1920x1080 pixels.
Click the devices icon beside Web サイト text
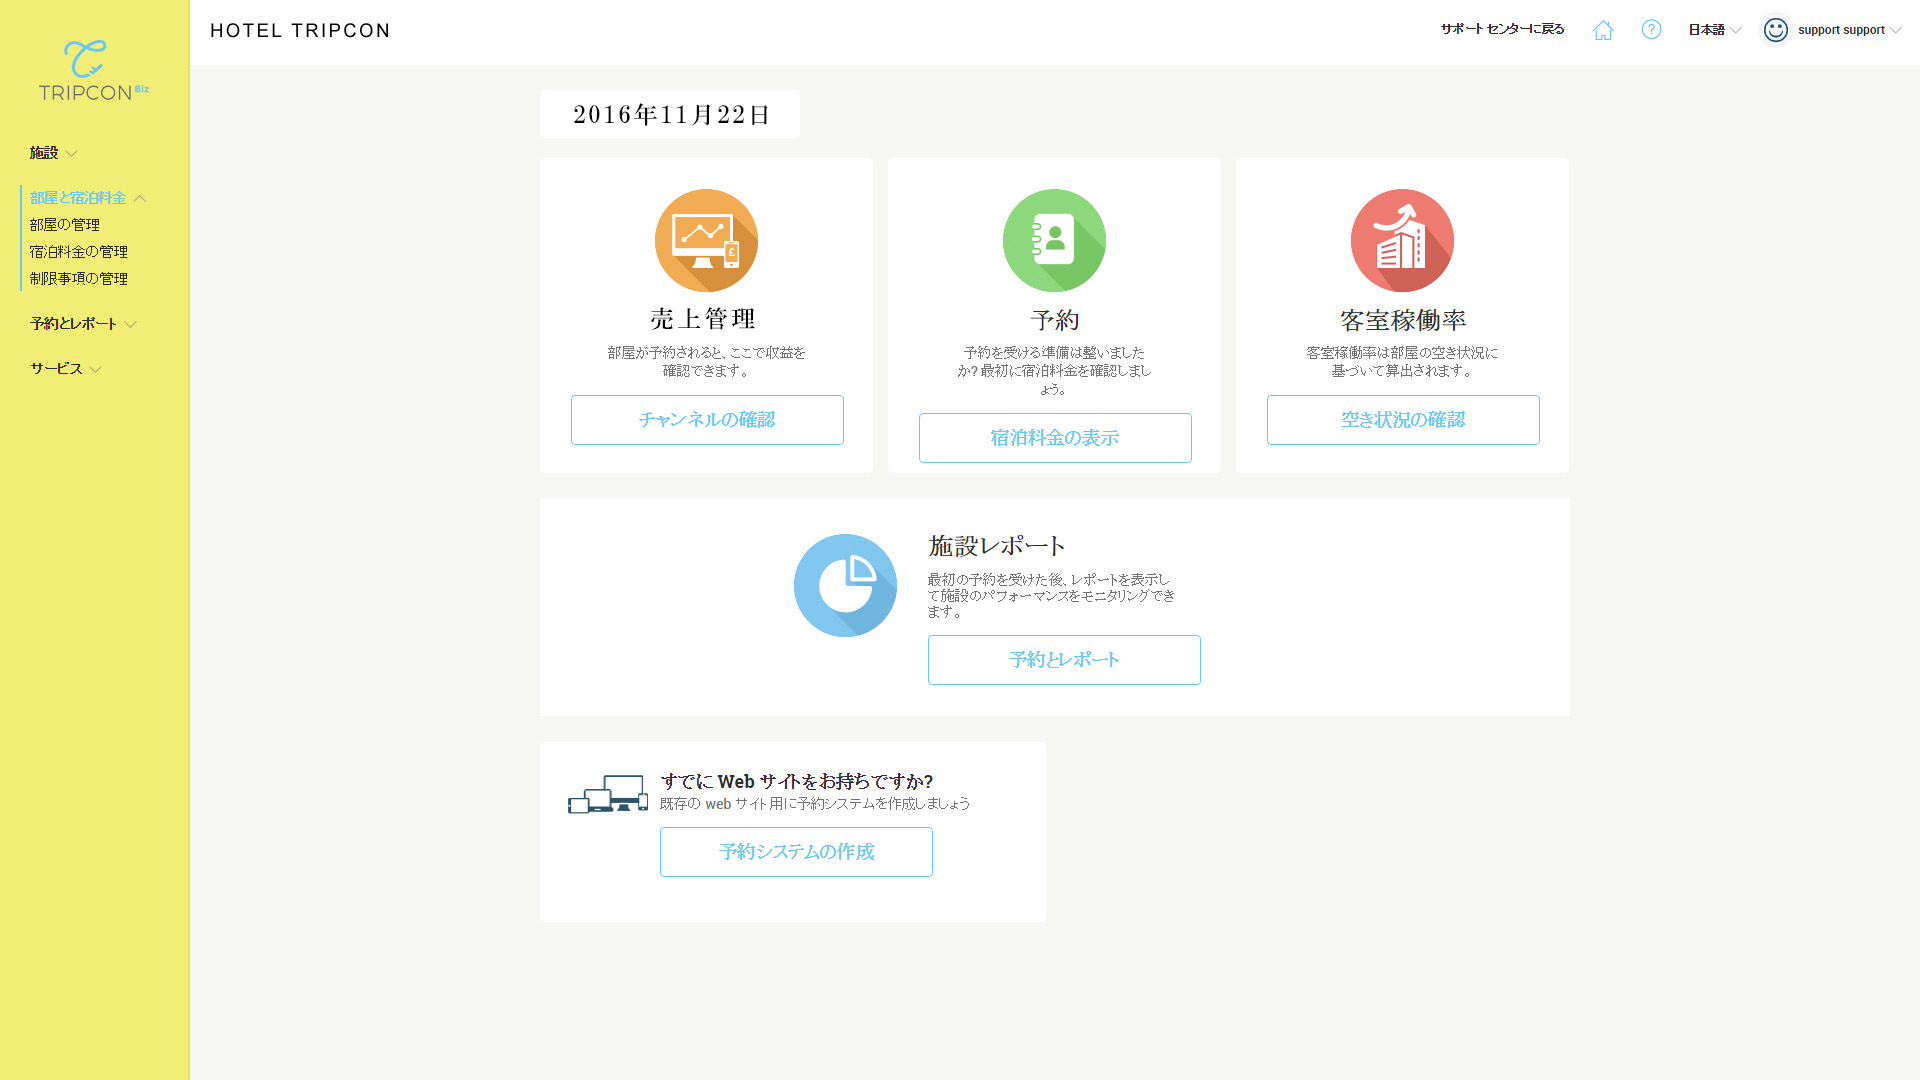[608, 794]
